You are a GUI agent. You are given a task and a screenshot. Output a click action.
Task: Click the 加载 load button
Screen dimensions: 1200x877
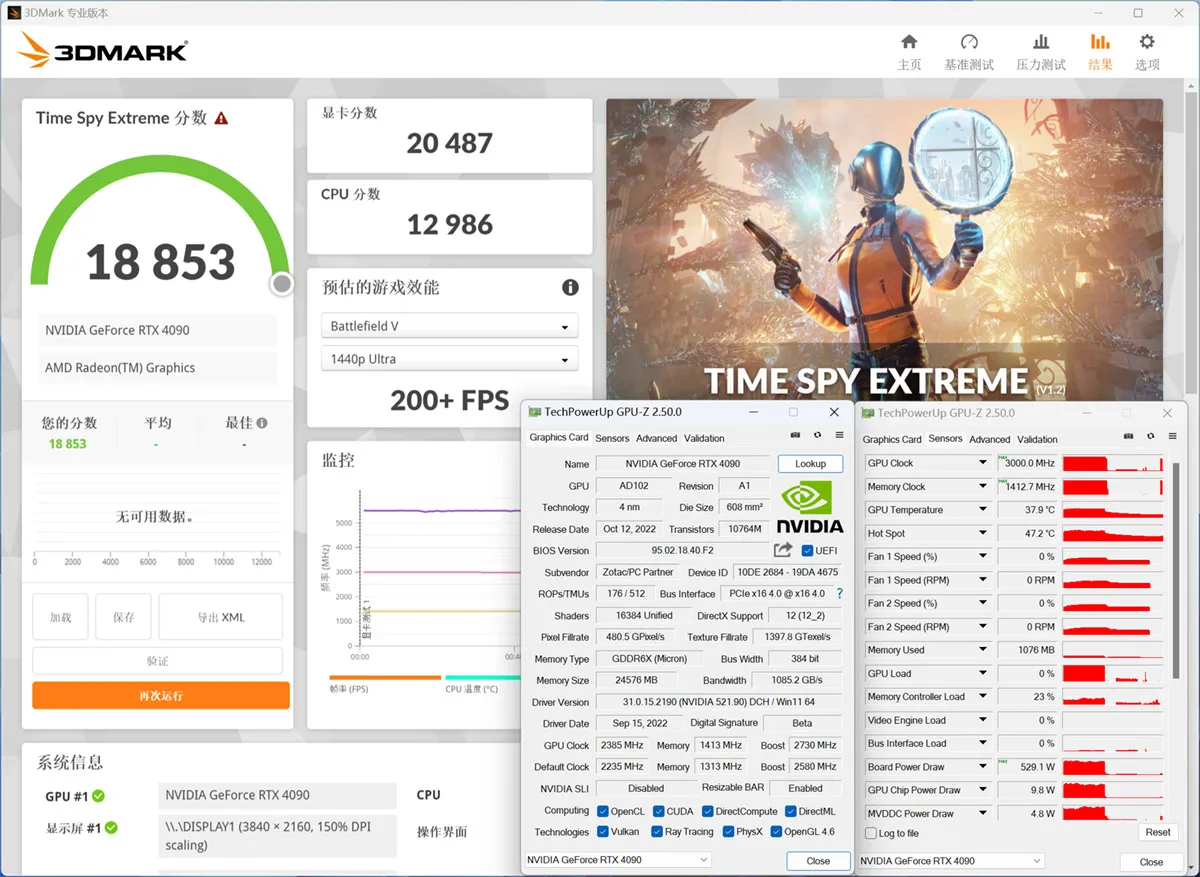[60, 617]
